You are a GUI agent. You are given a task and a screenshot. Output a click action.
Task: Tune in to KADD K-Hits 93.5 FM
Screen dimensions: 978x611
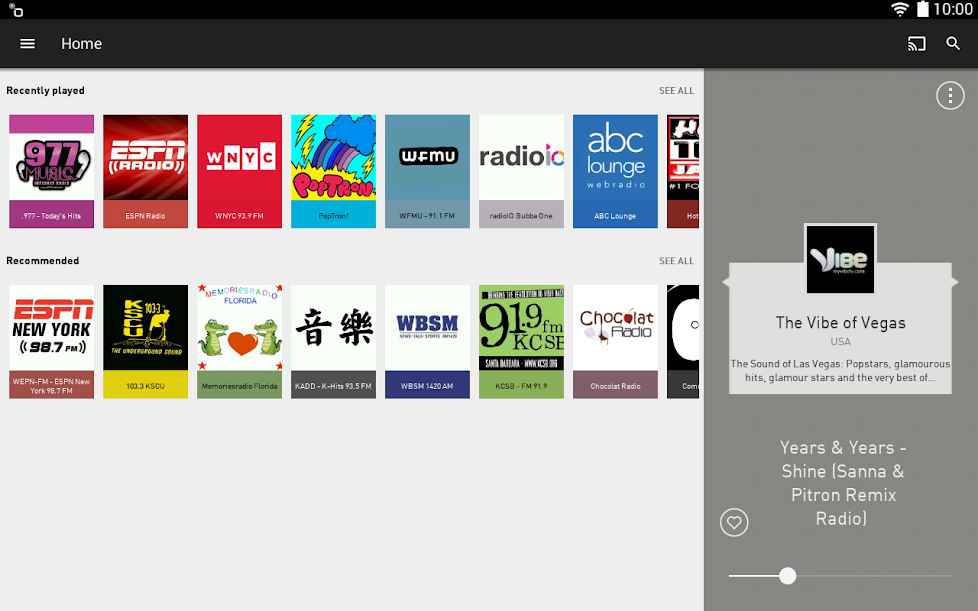click(334, 342)
